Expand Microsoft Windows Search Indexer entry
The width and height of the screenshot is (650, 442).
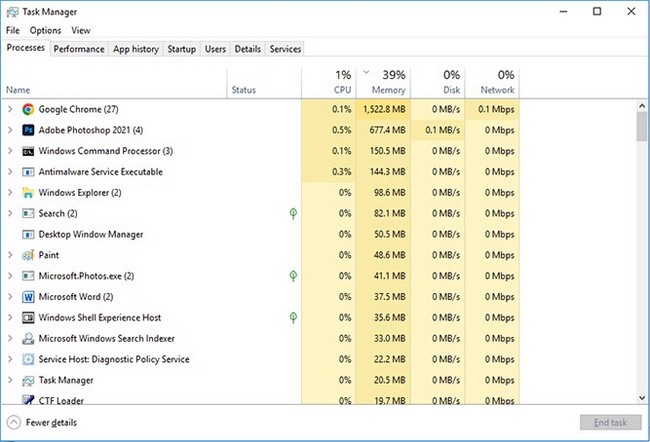click(x=10, y=338)
